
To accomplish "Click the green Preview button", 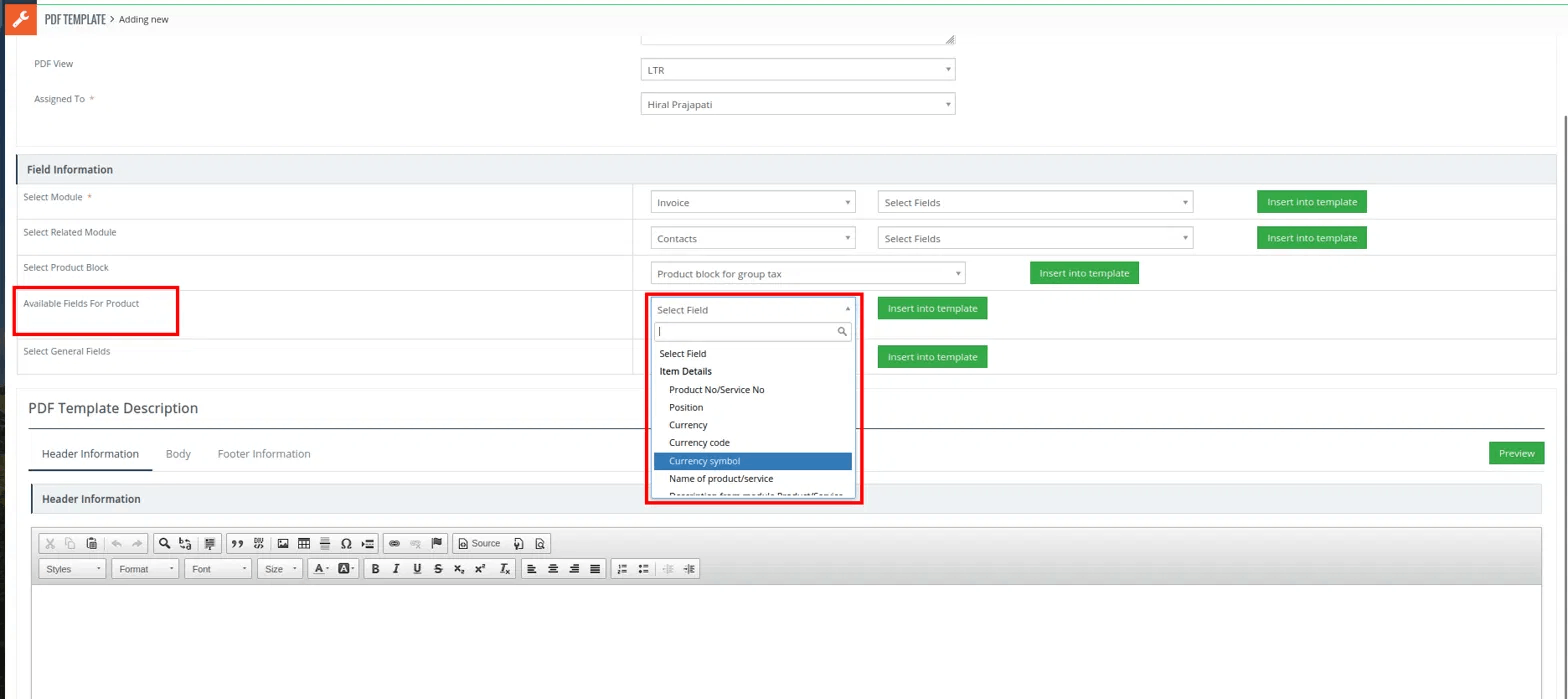I will coord(1516,453).
